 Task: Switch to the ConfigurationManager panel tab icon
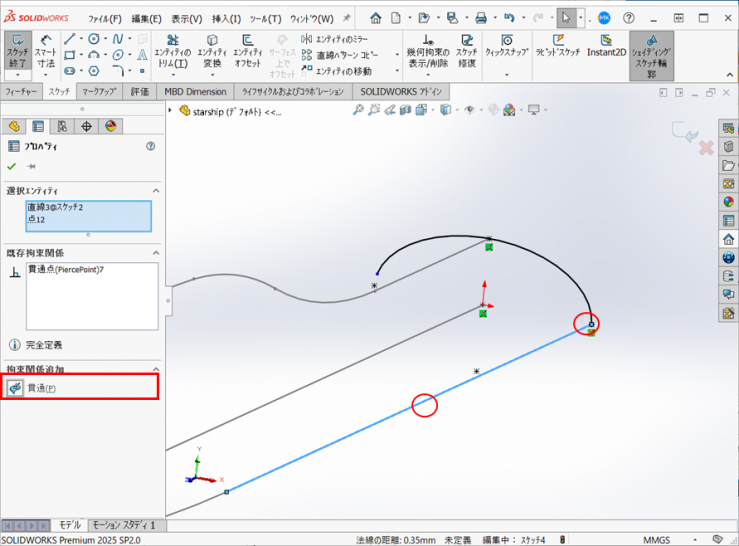pos(62,126)
